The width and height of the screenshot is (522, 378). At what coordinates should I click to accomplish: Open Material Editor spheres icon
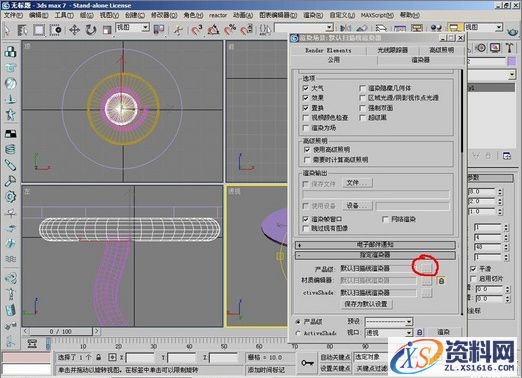click(436, 29)
